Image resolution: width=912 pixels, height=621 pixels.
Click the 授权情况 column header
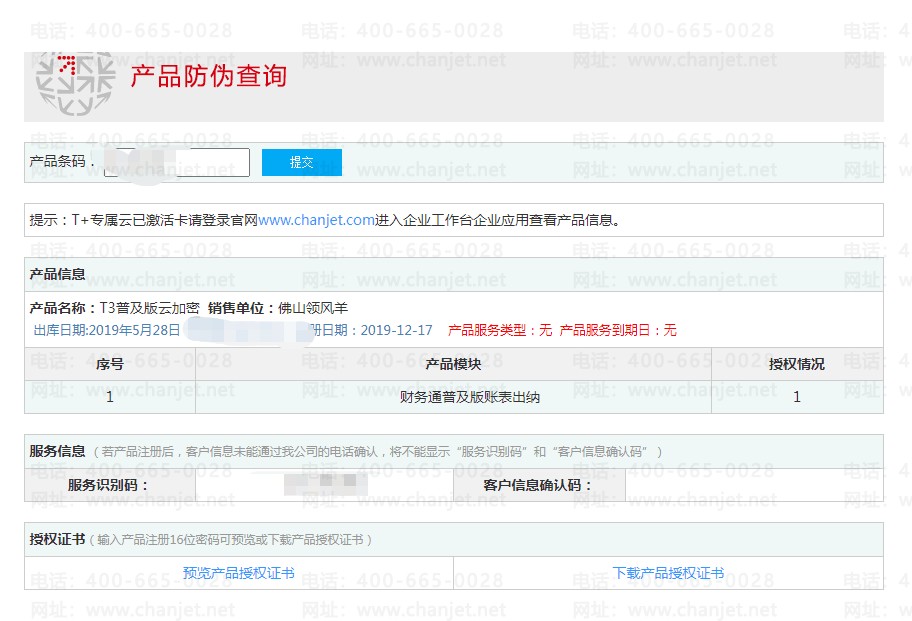[x=797, y=364]
